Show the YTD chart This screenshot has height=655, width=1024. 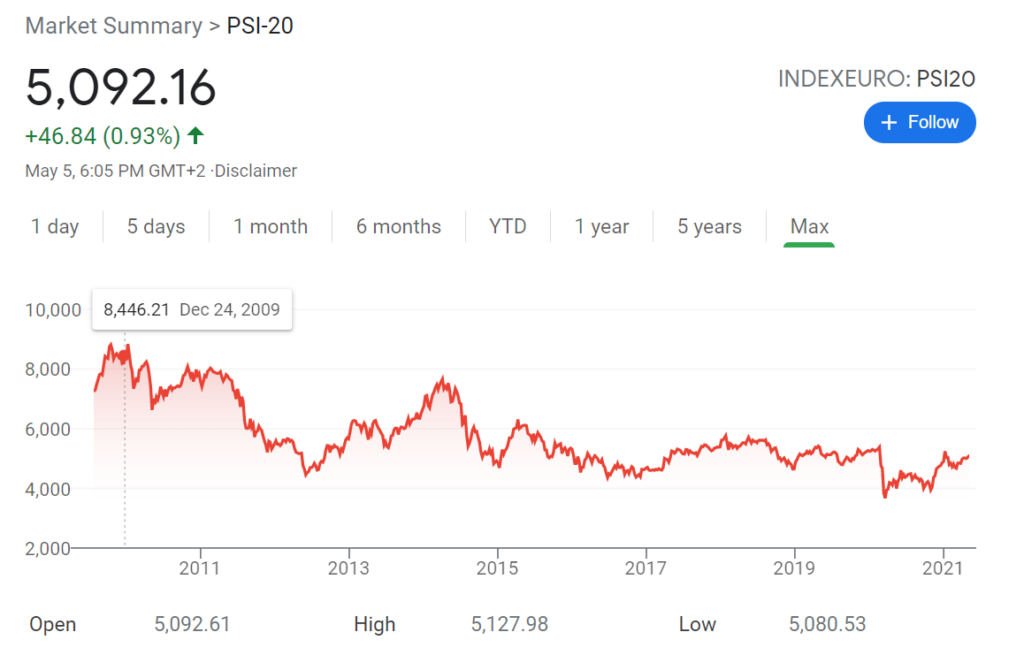508,226
